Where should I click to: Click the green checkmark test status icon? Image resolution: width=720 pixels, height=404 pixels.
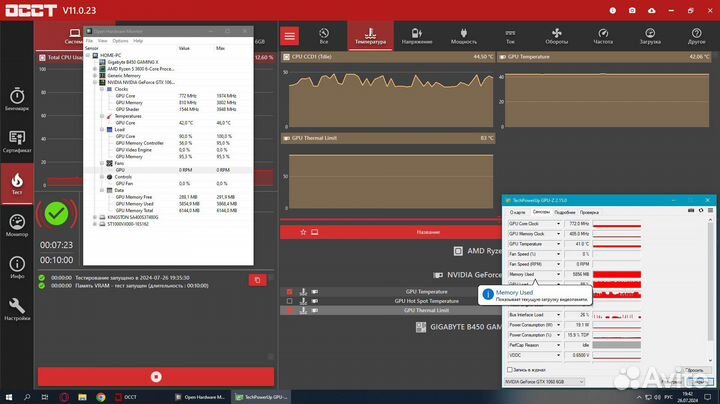pos(56,213)
